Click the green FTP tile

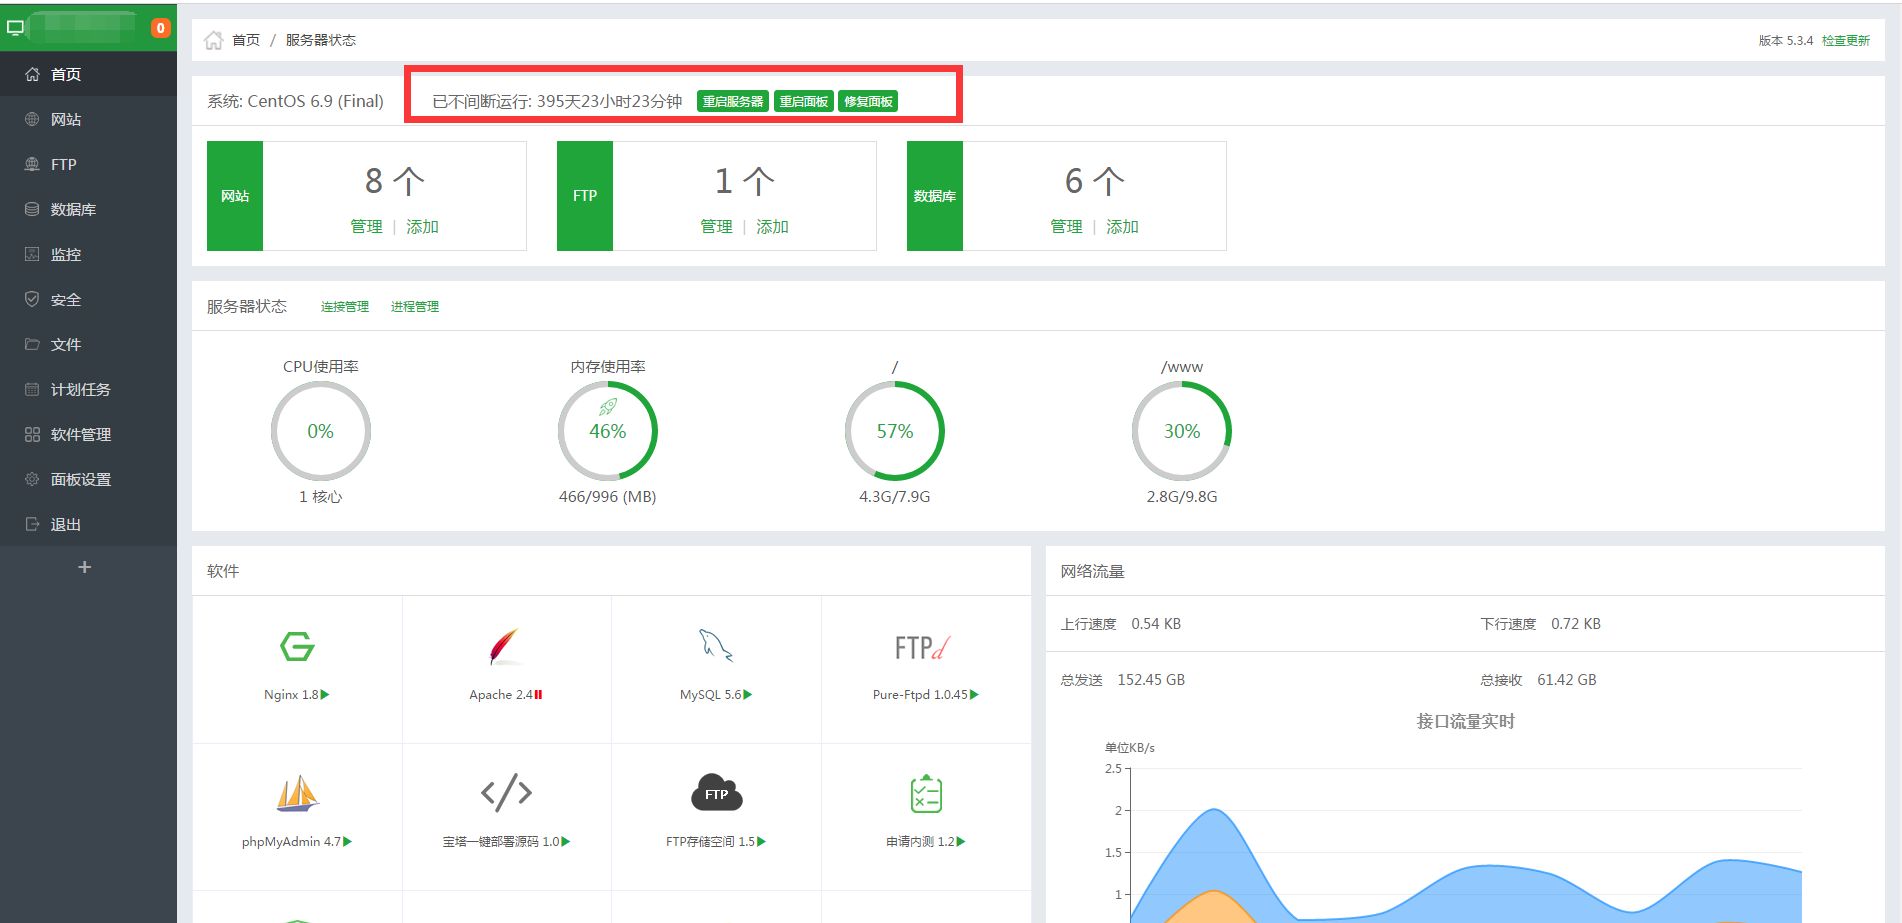[x=585, y=196]
